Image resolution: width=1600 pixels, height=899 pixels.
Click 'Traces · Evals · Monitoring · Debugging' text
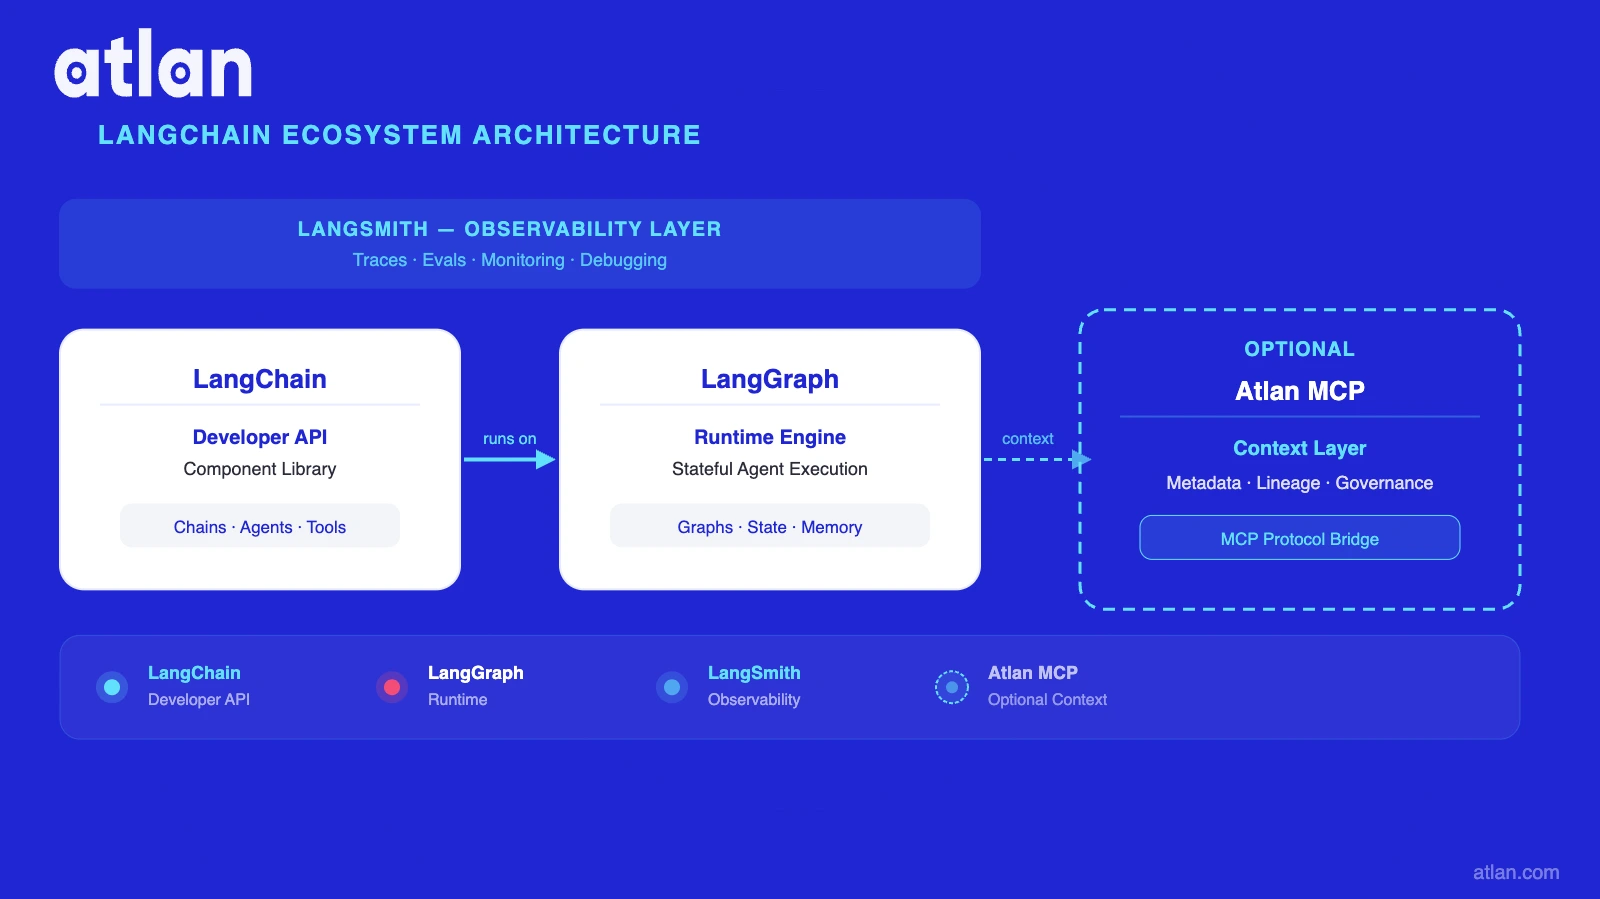[510, 260]
